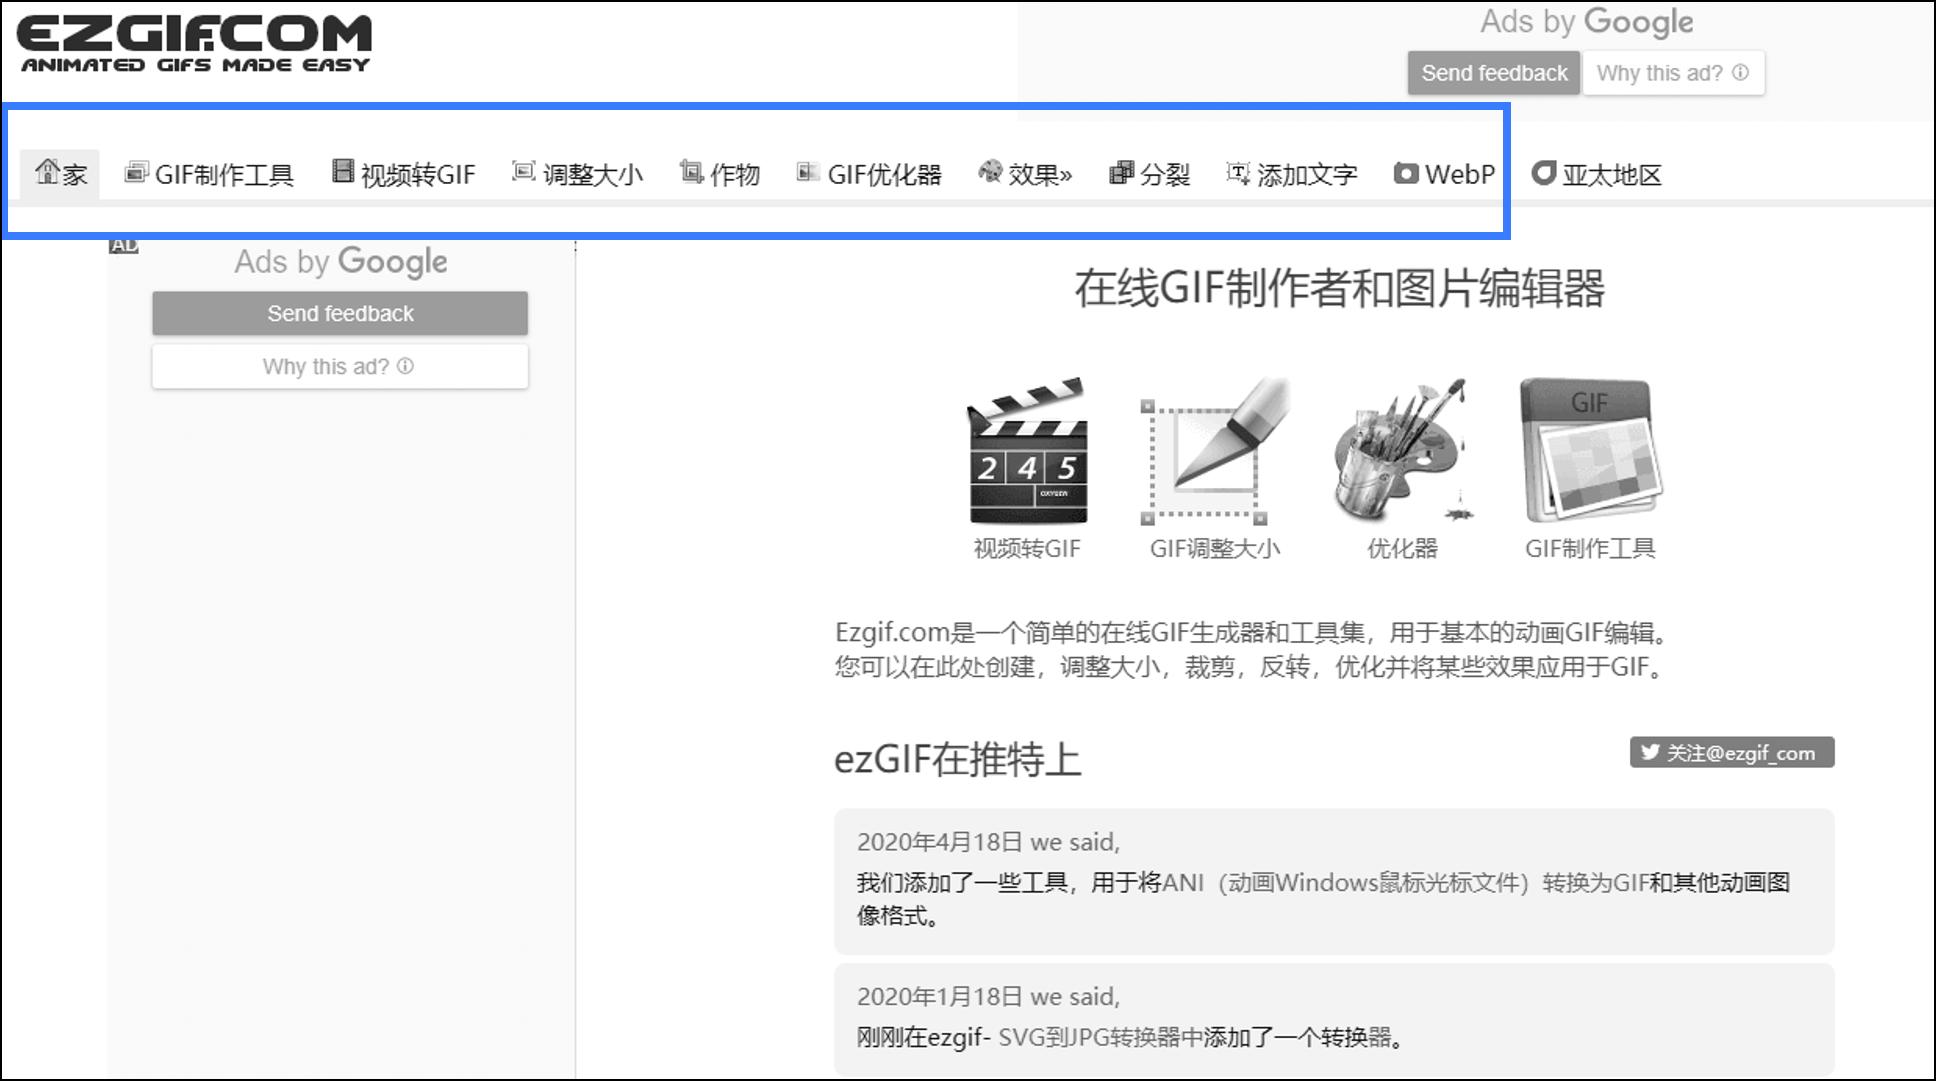Expand the 亚太地区 menu item
Viewport: 1936px width, 1081px height.
[x=1597, y=173]
